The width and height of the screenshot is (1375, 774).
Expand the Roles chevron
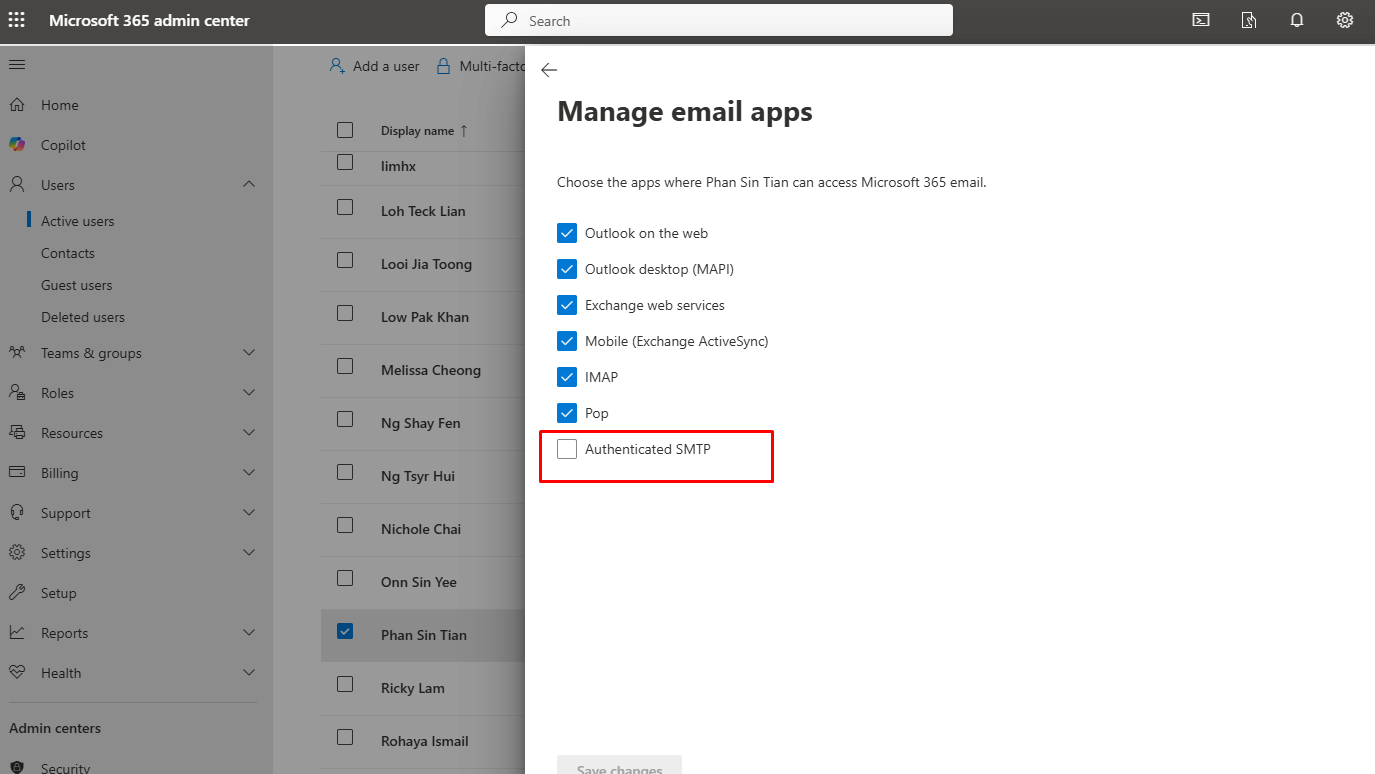tap(249, 393)
